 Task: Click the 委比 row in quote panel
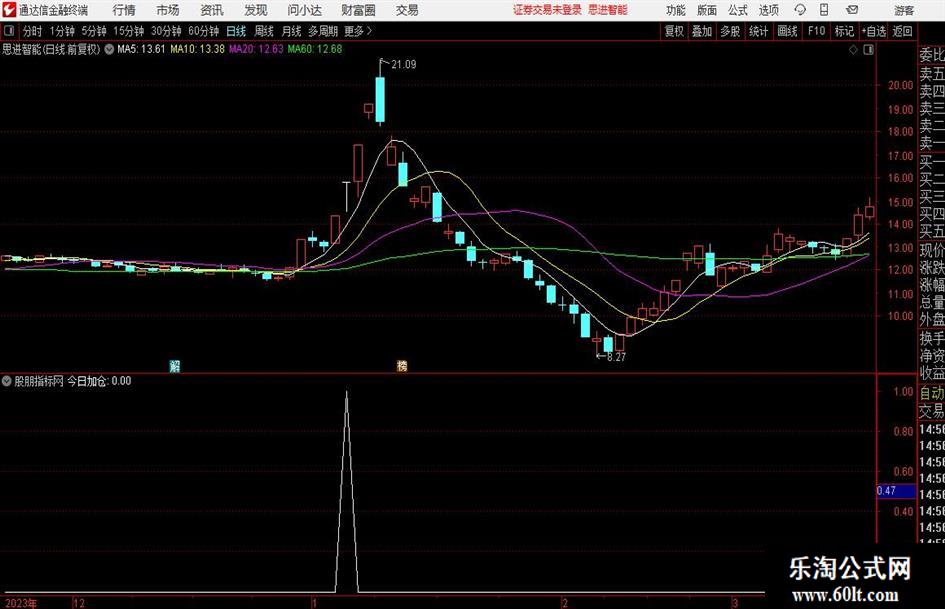932,55
